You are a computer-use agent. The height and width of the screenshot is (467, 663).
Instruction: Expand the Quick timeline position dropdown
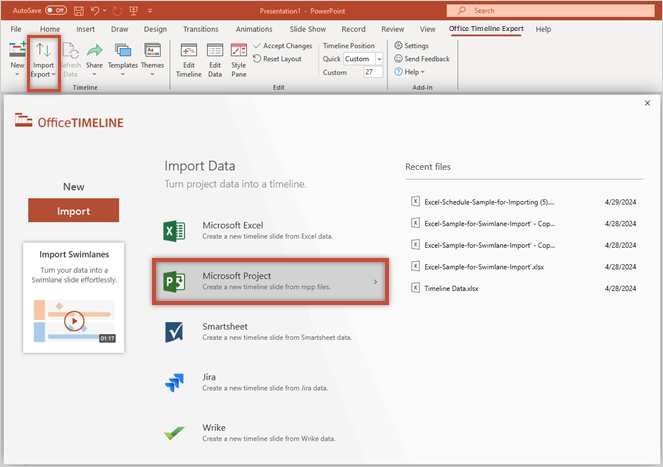tap(377, 59)
